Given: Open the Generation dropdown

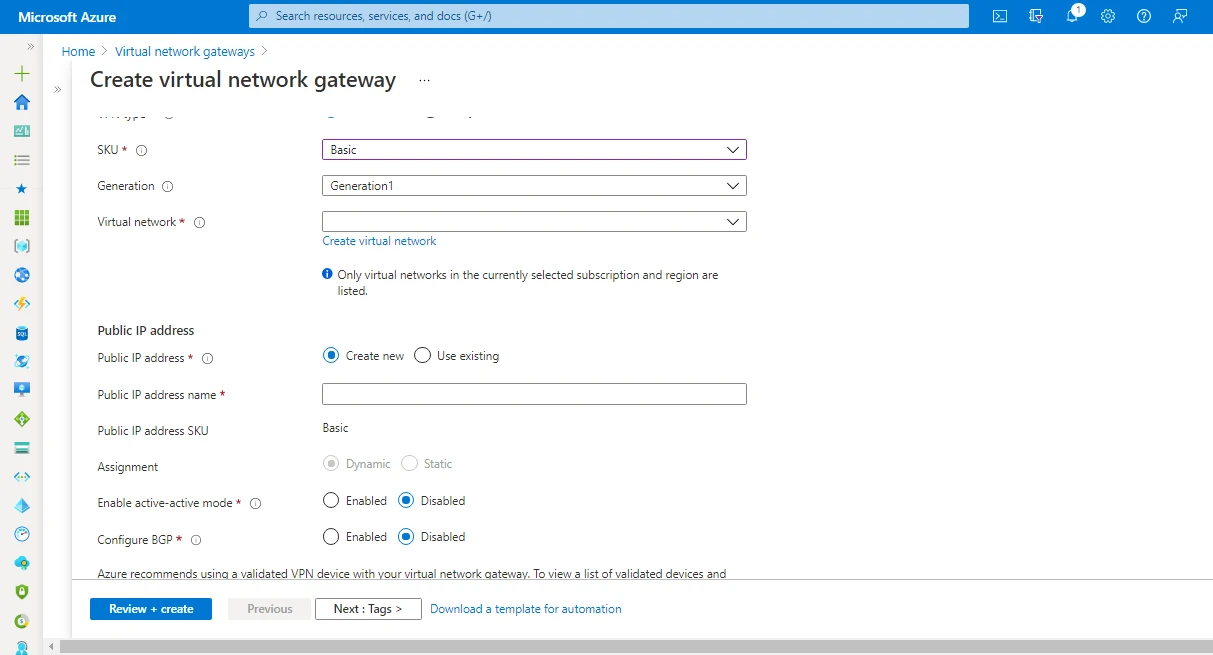Looking at the screenshot, I should pyautogui.click(x=534, y=185).
